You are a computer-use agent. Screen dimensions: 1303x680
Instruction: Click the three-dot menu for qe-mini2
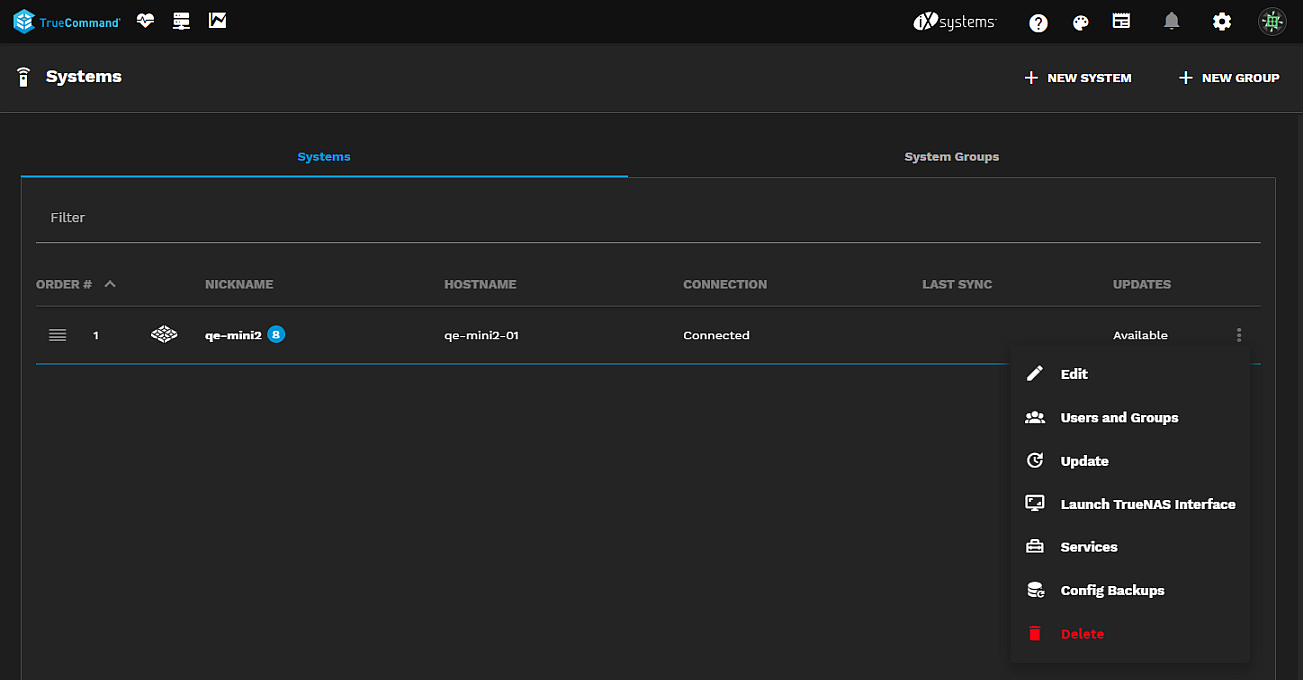tap(1239, 335)
